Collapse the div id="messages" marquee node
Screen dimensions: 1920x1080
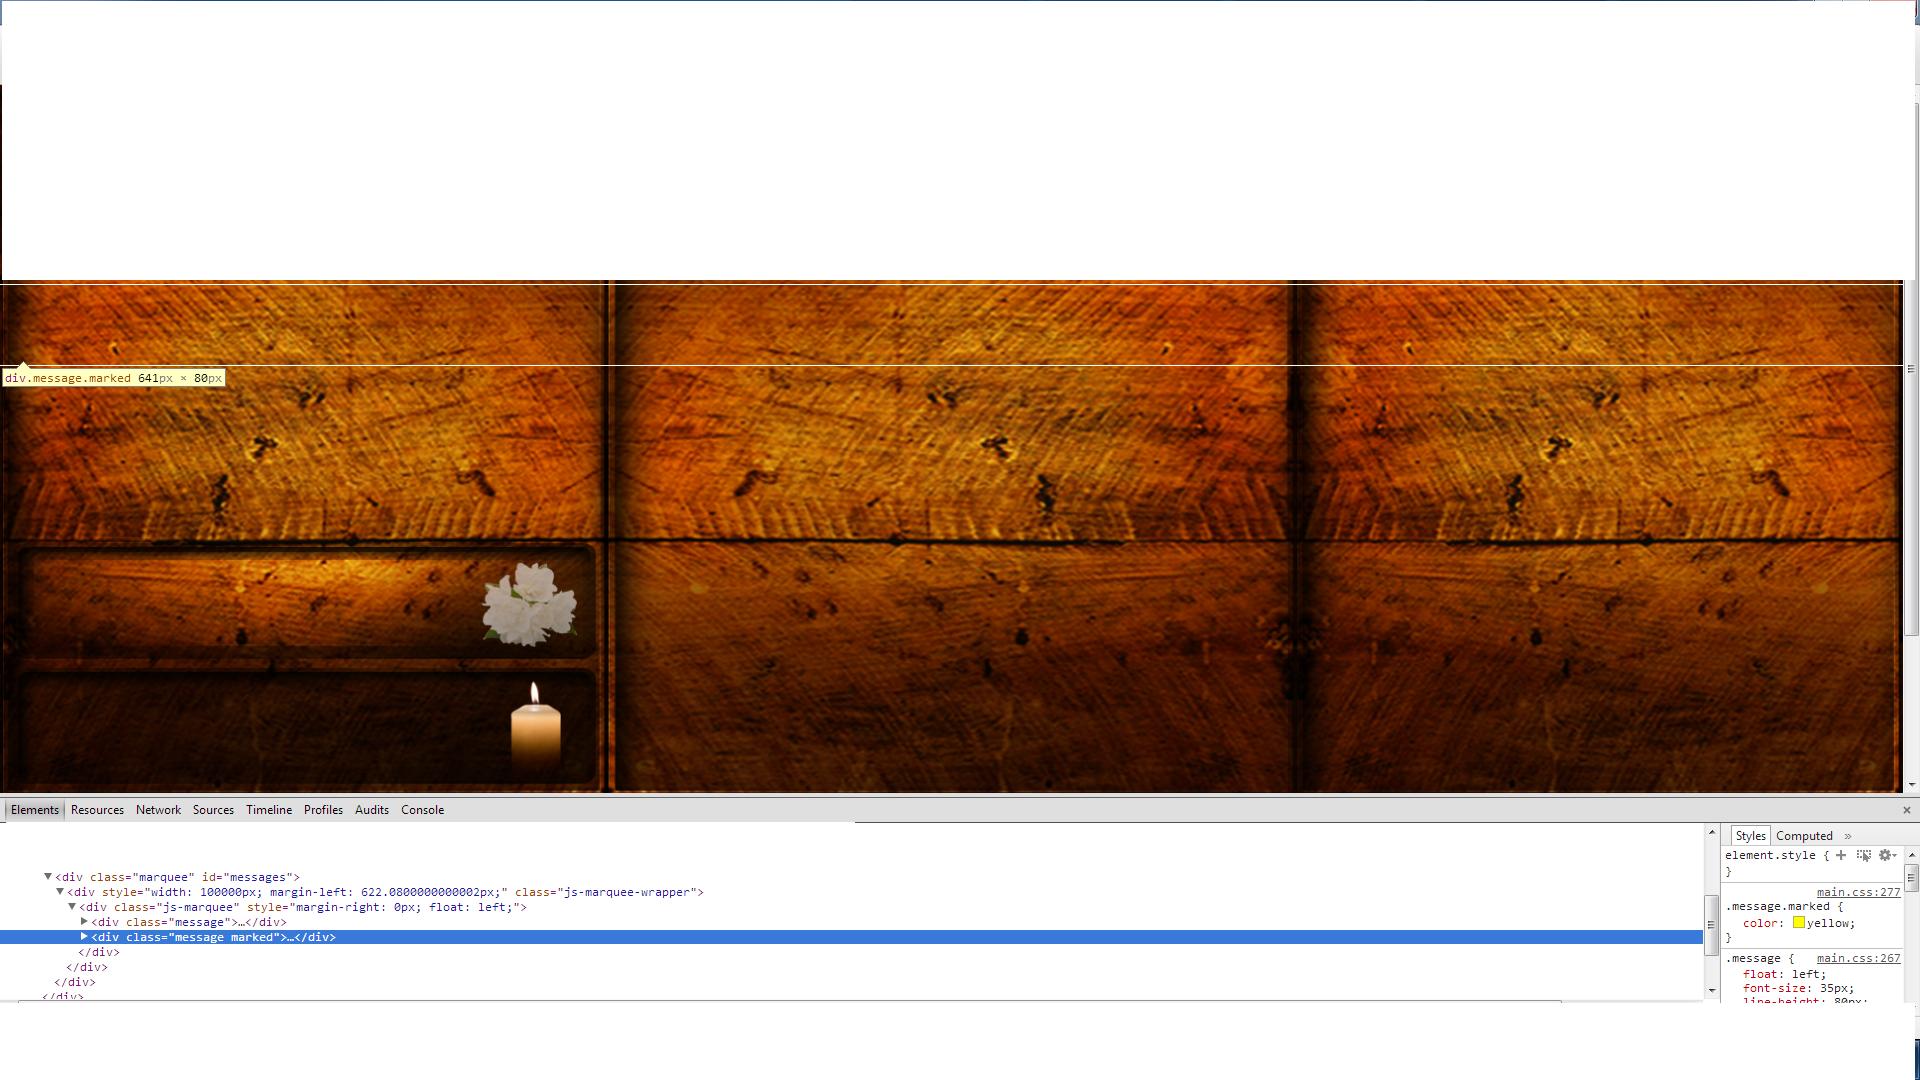click(x=47, y=876)
